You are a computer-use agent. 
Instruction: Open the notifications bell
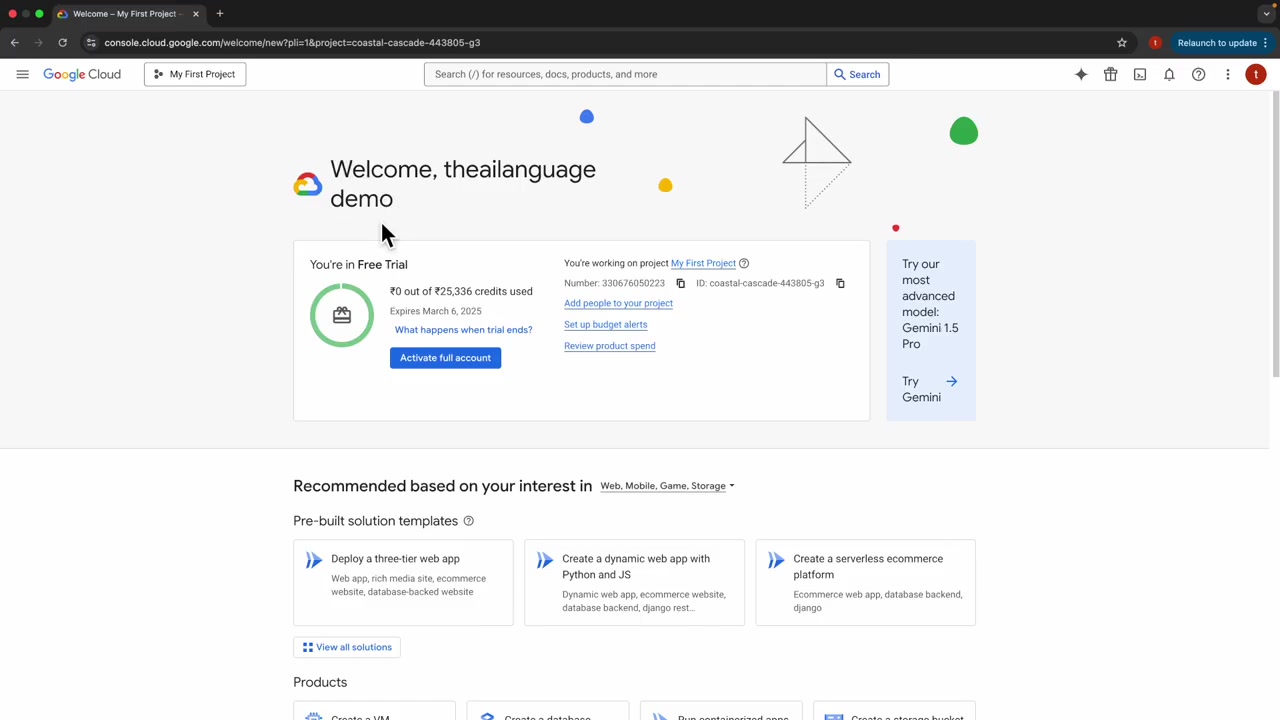tap(1169, 74)
